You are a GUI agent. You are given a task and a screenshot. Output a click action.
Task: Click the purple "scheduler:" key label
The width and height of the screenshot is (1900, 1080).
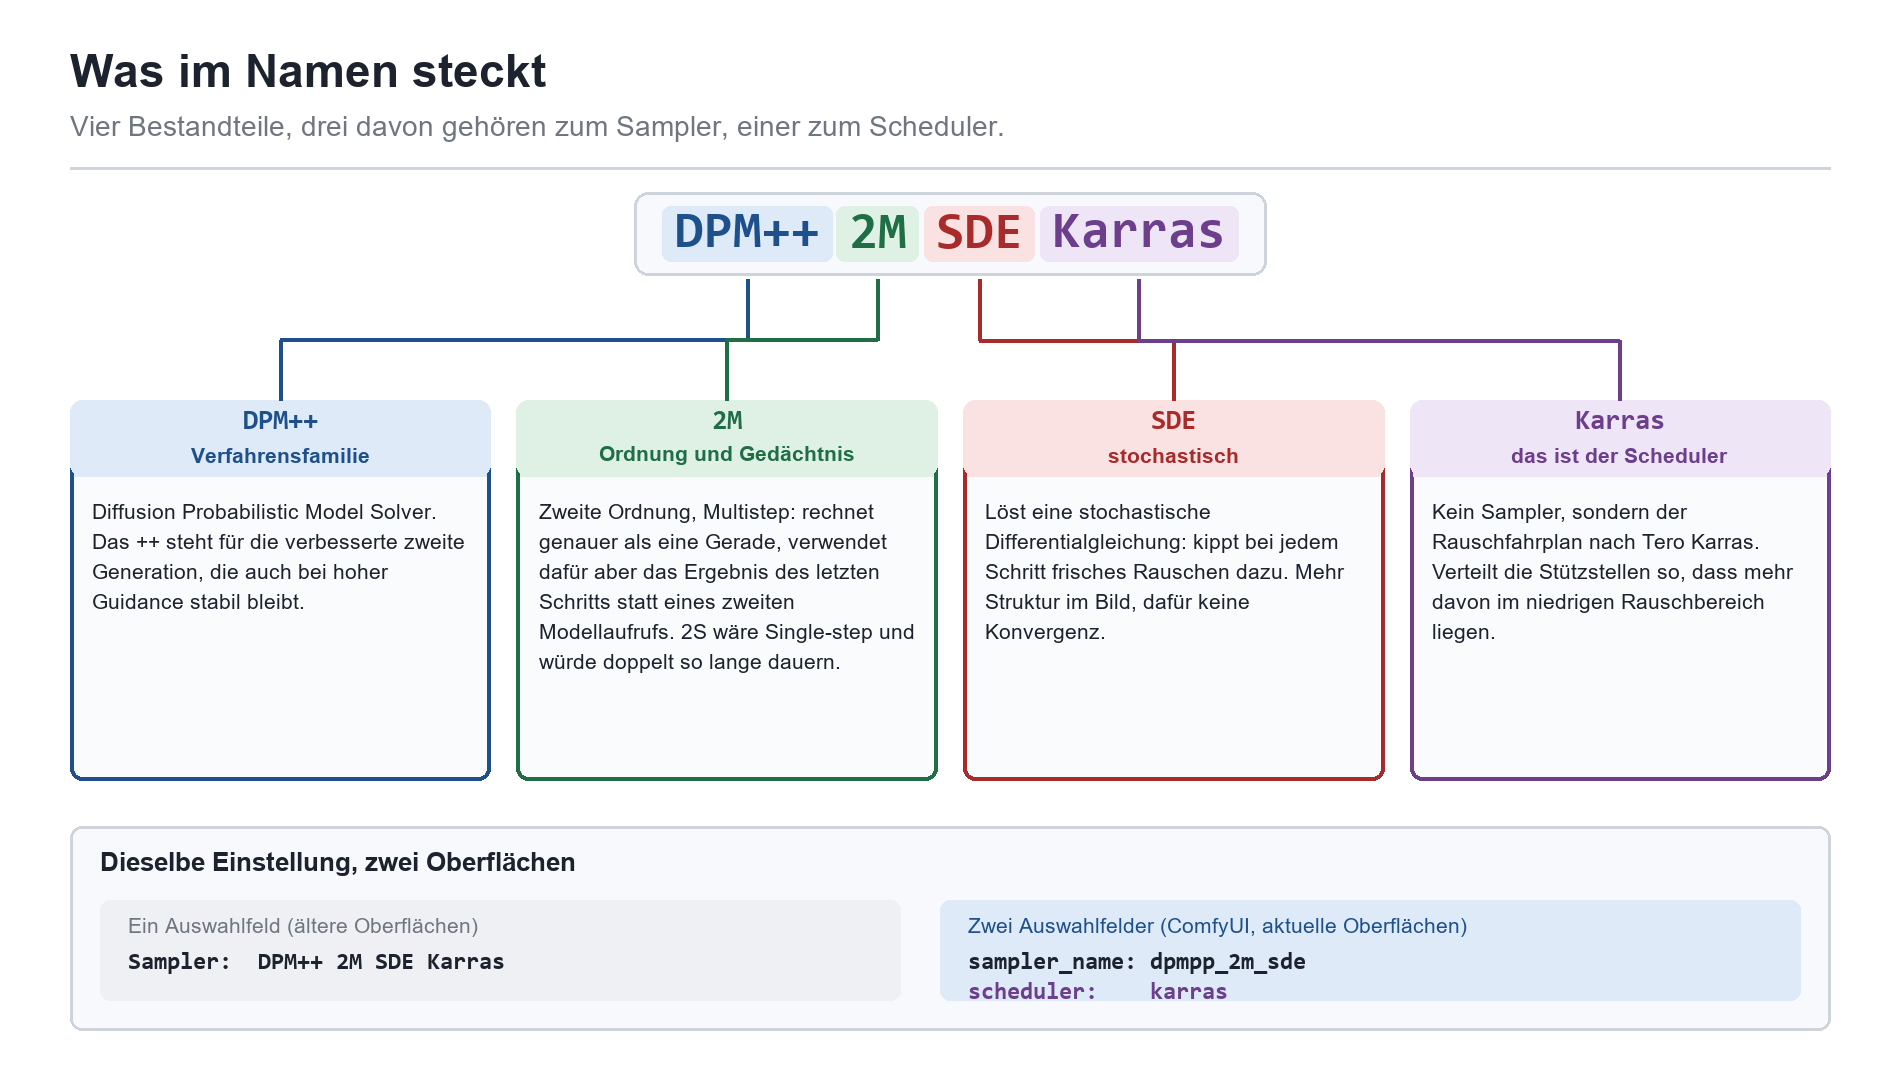pos(1032,991)
